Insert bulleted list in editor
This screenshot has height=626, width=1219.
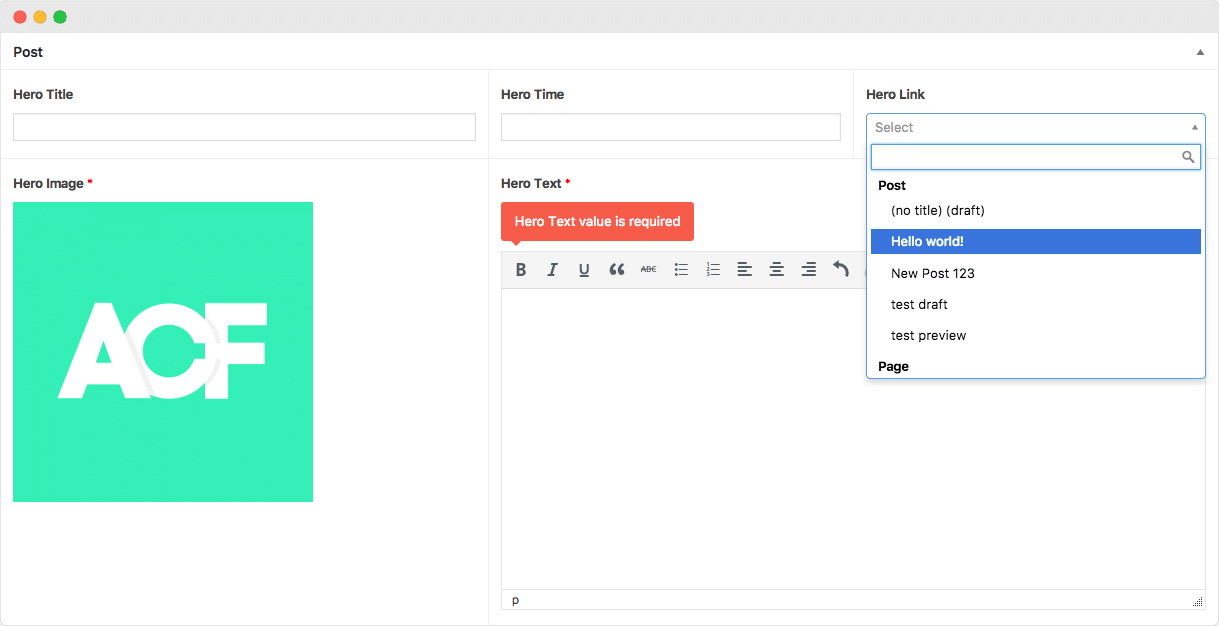coord(681,269)
